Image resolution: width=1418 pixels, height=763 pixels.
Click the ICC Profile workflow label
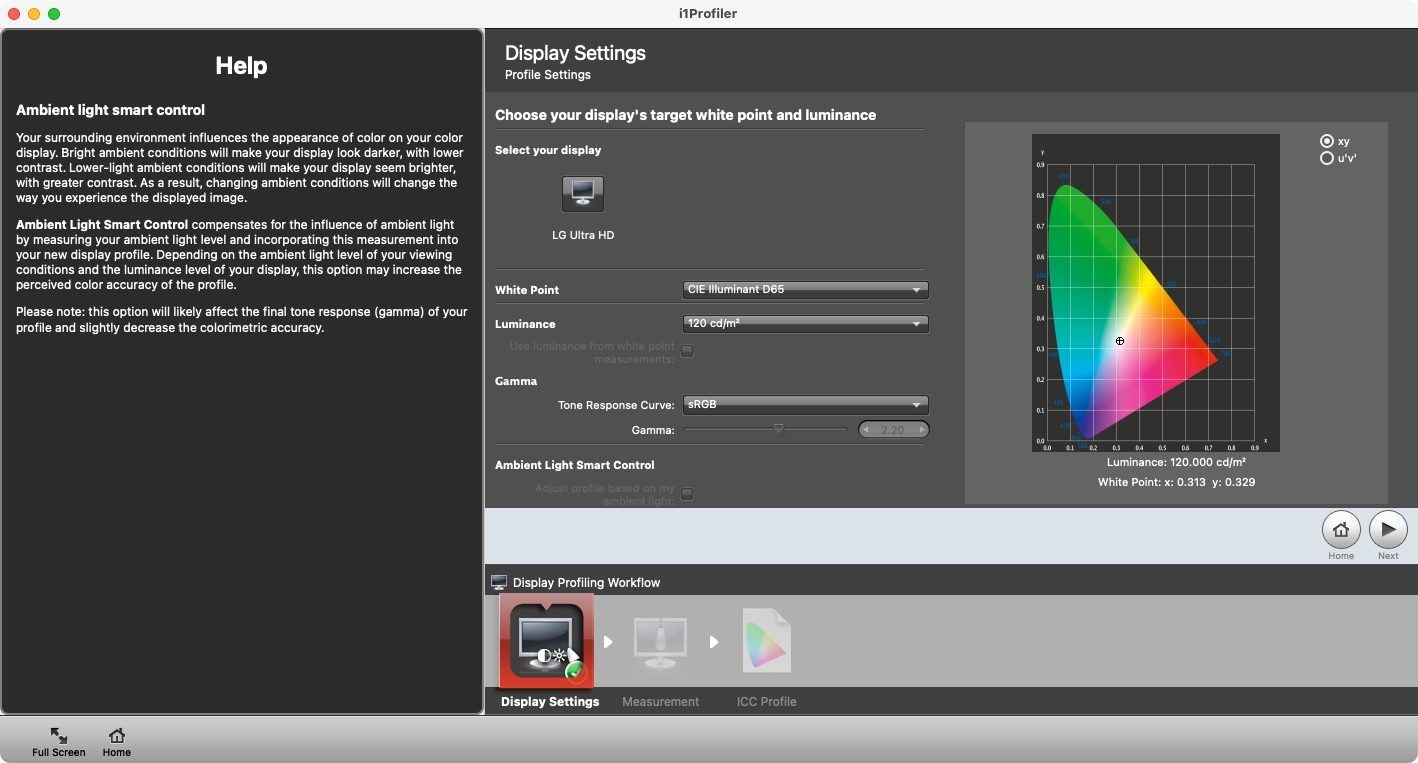point(766,701)
